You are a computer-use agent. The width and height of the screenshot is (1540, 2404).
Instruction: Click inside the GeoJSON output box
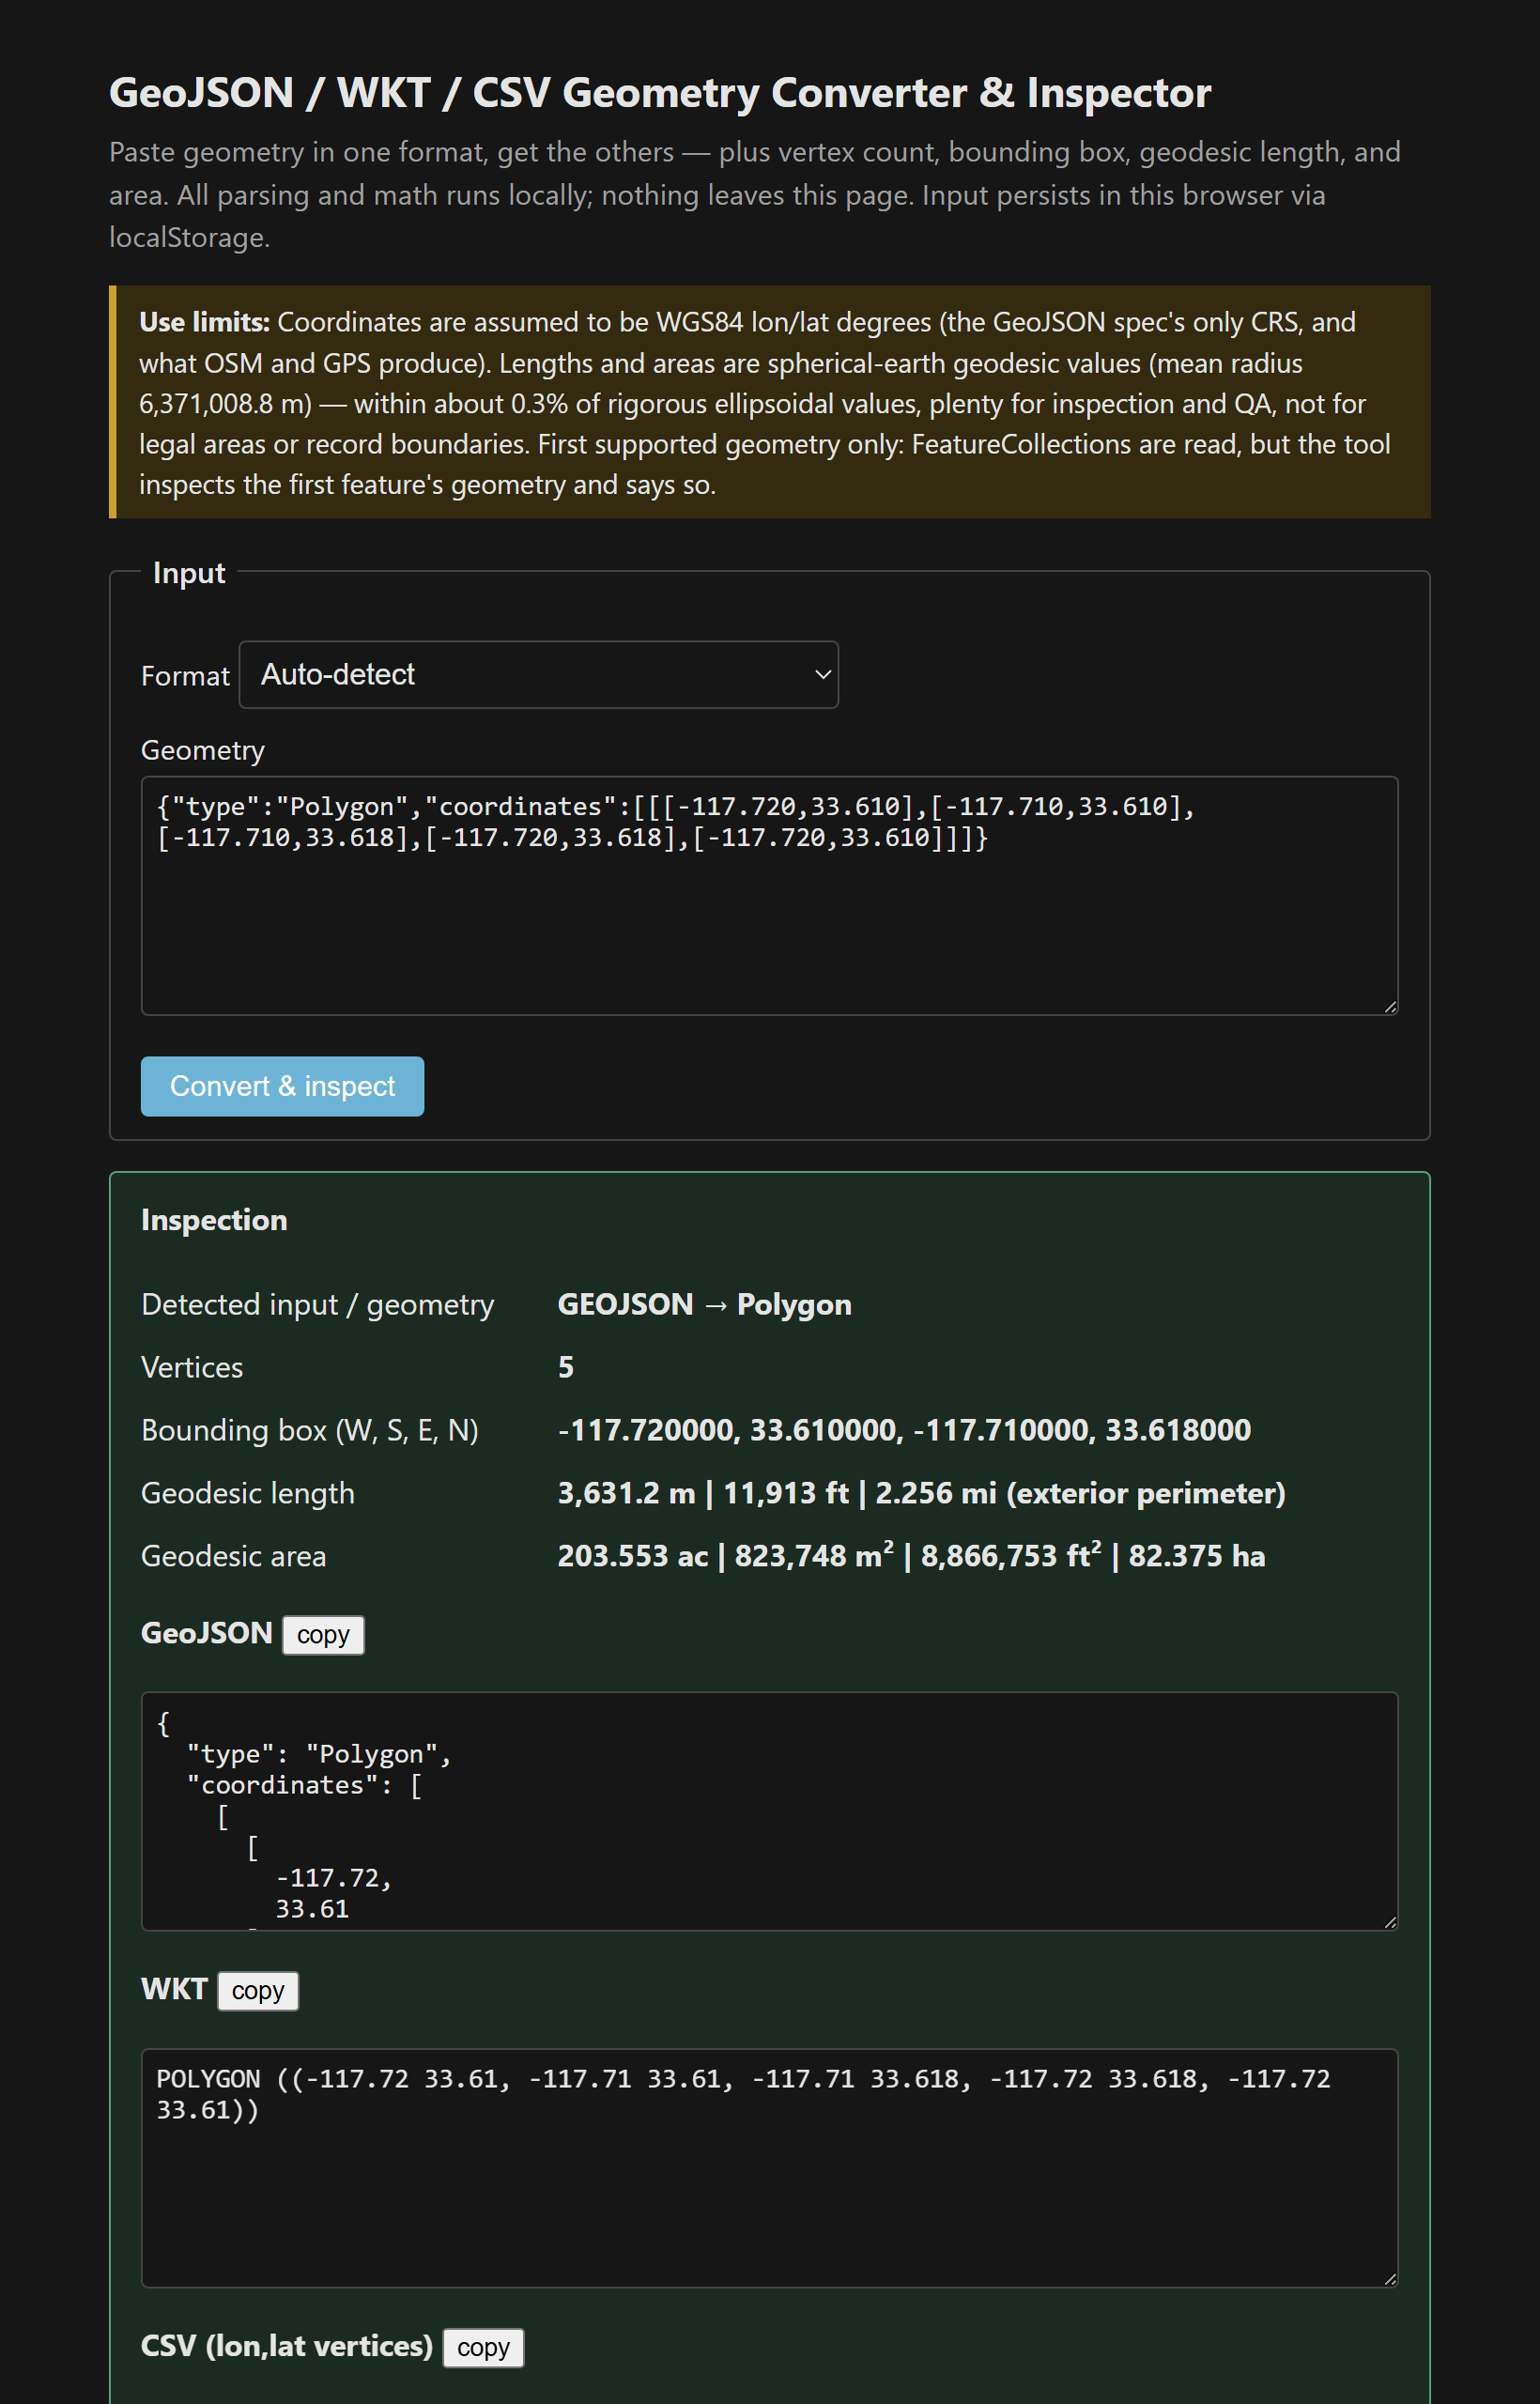[769, 1811]
